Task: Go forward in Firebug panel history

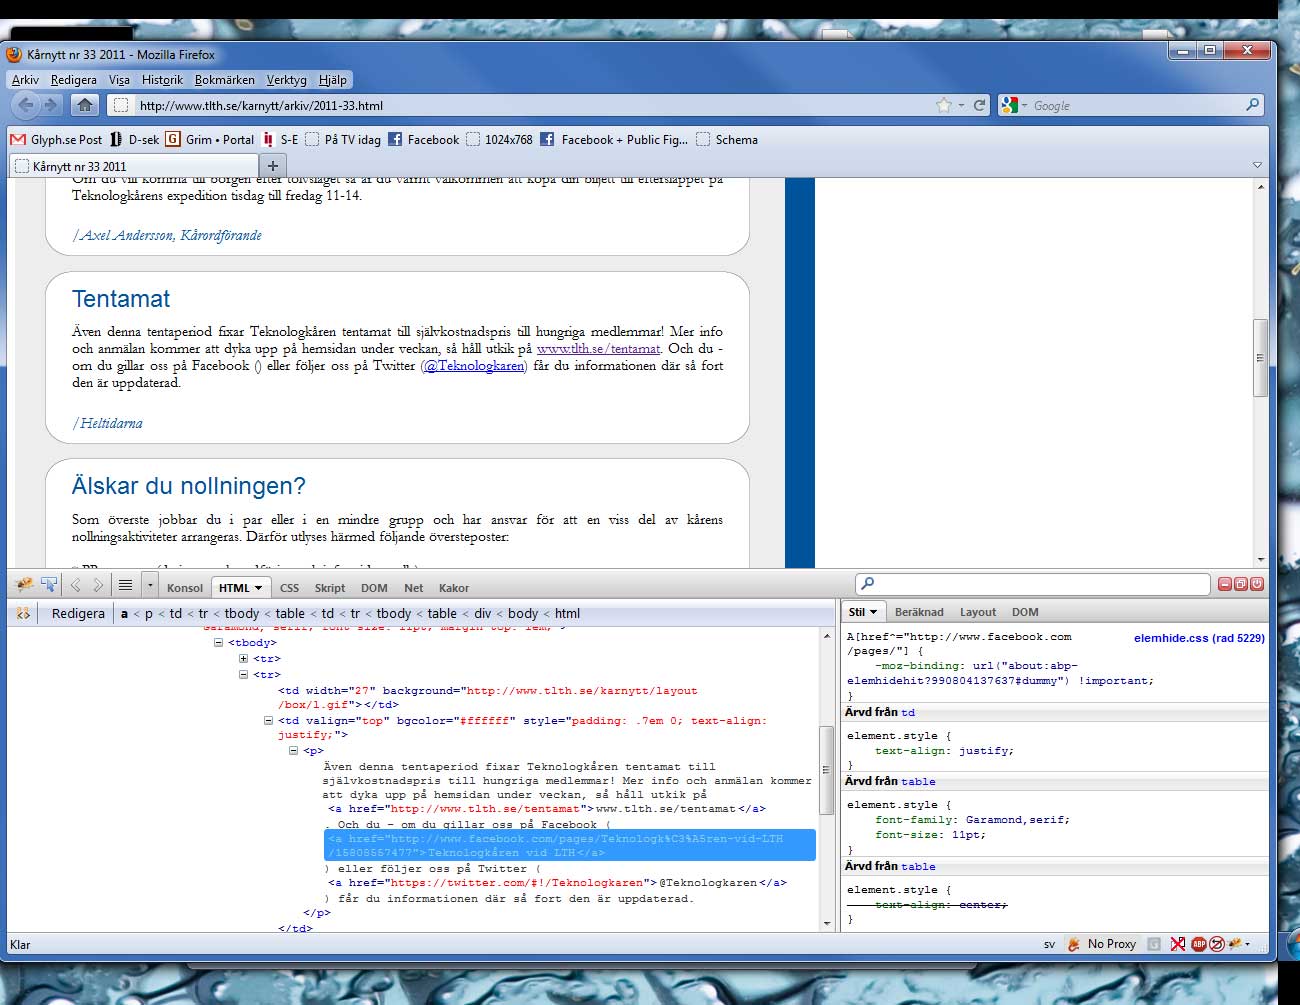Action: (98, 586)
